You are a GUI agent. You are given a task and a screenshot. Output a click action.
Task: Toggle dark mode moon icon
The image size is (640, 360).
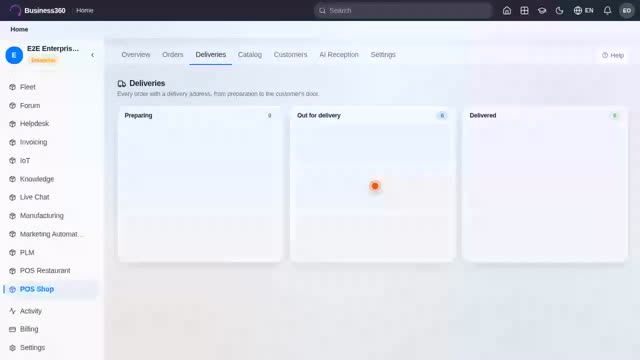tap(560, 11)
